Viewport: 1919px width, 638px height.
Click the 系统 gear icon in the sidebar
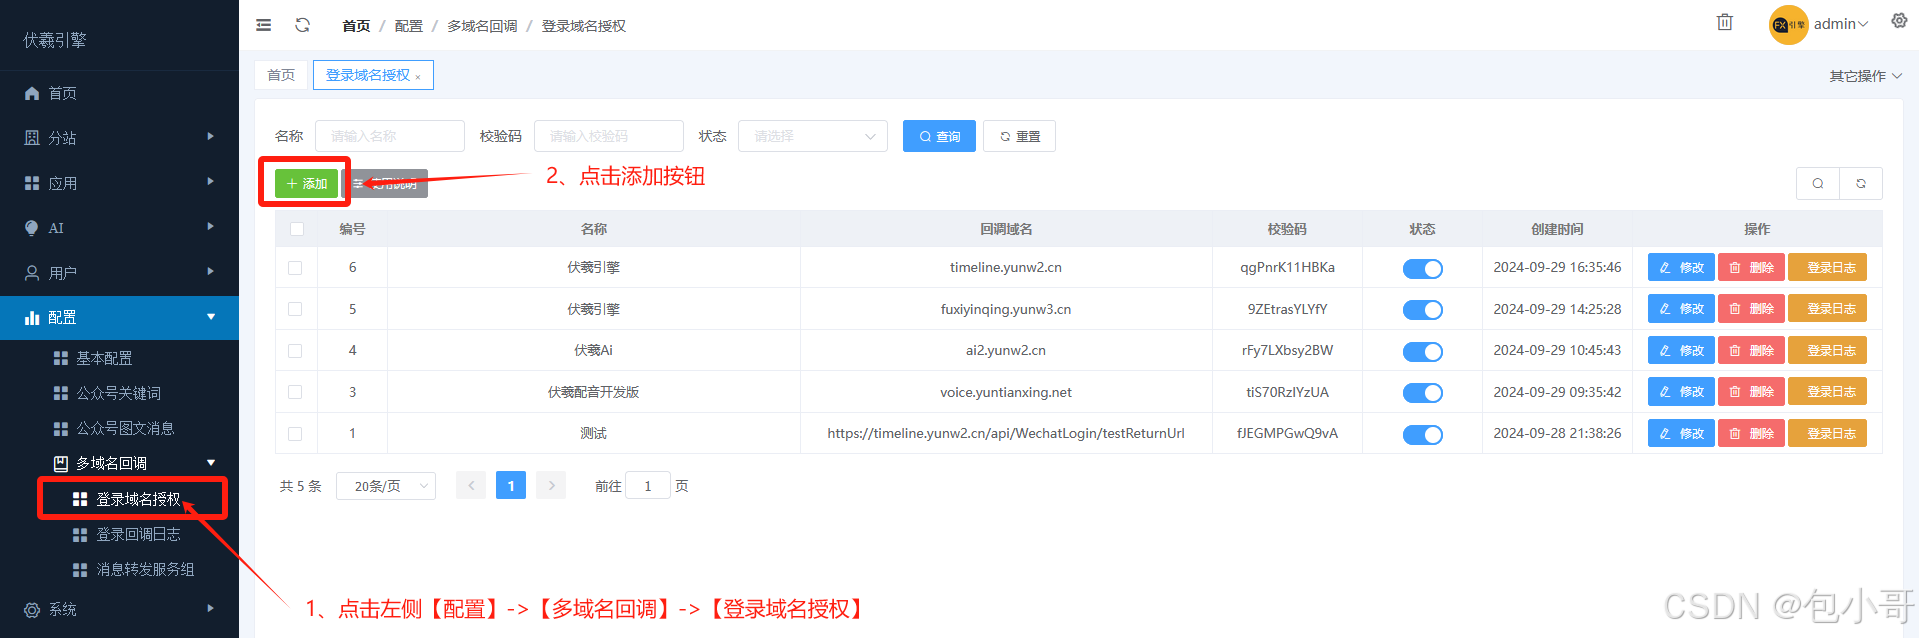[x=32, y=610]
